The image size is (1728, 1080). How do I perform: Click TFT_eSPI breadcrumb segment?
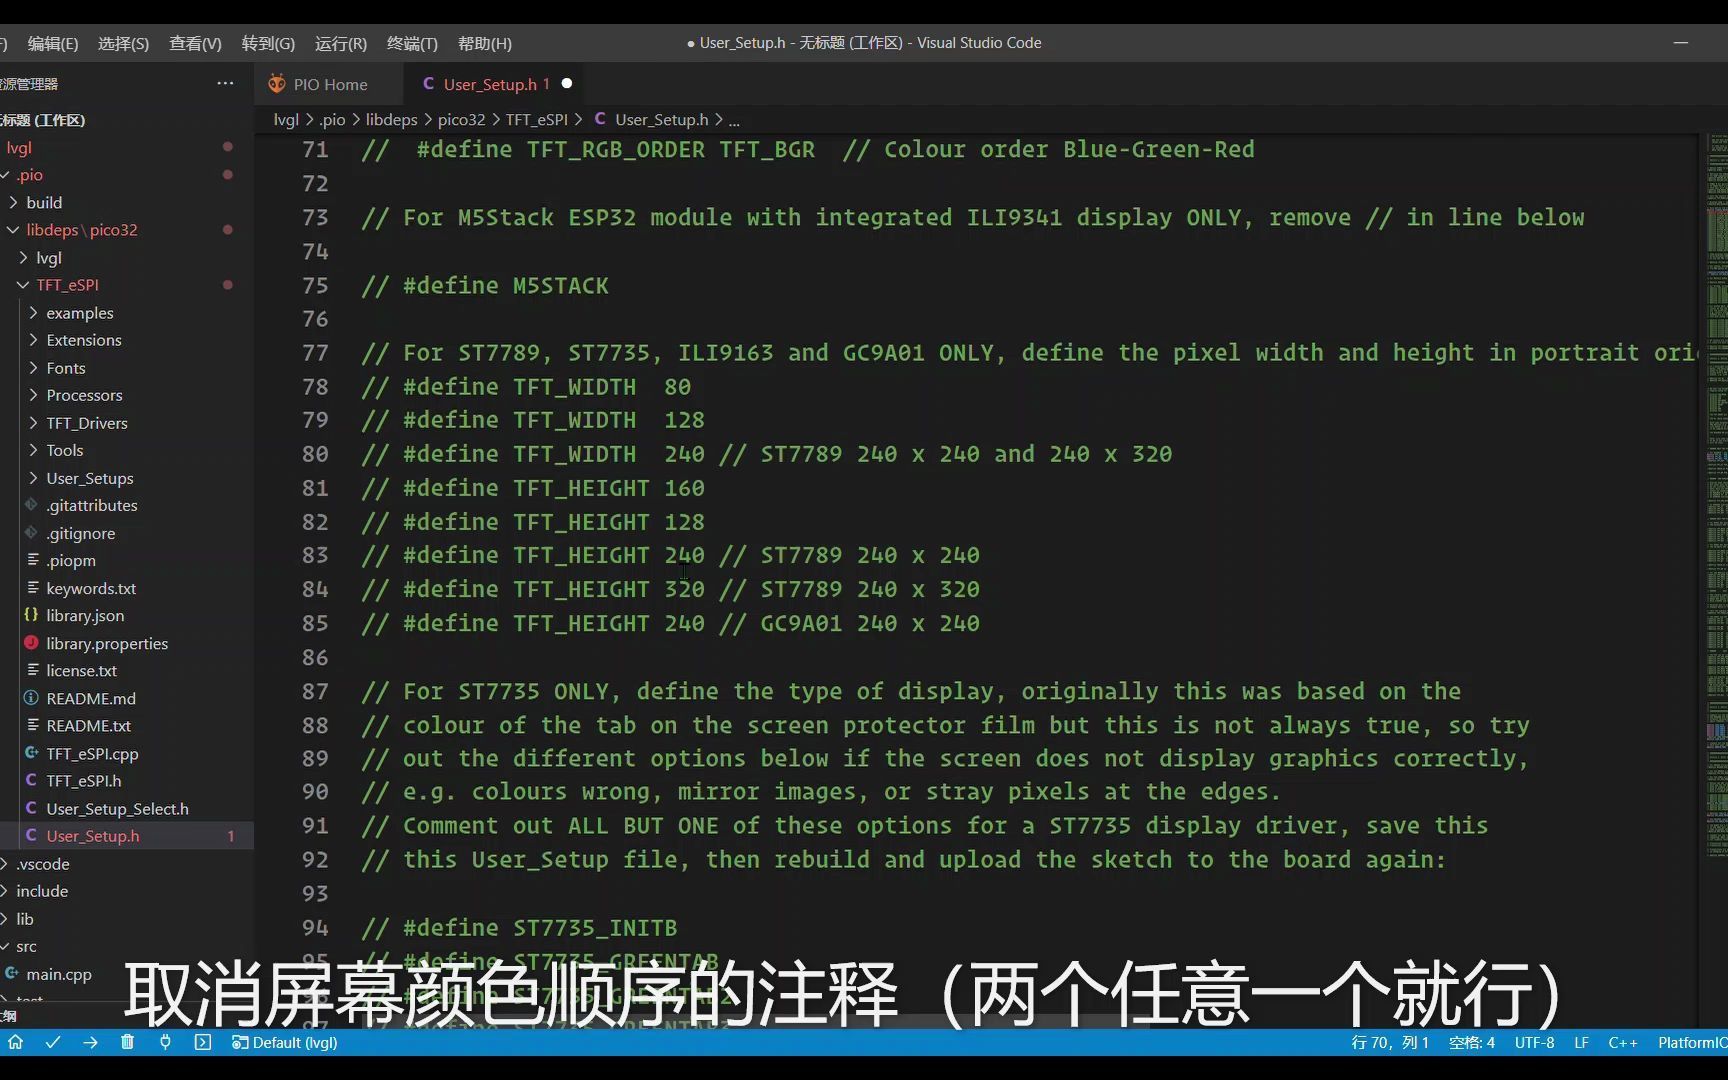[536, 119]
